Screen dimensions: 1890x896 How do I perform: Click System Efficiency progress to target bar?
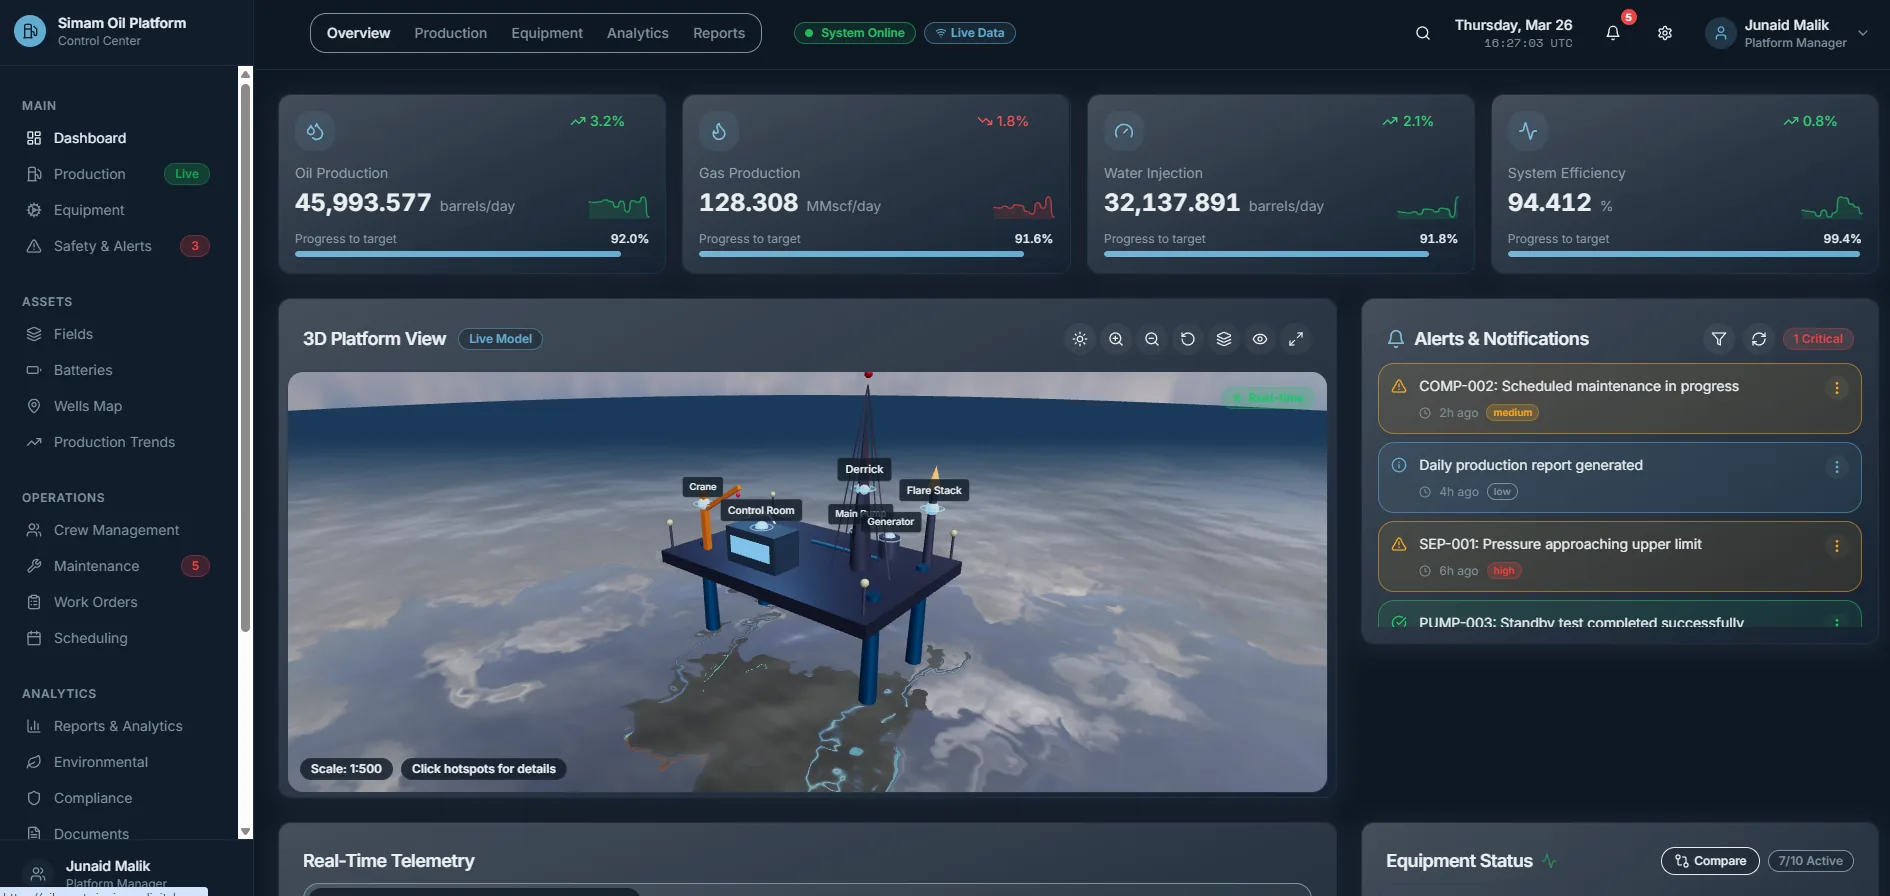pyautogui.click(x=1685, y=254)
